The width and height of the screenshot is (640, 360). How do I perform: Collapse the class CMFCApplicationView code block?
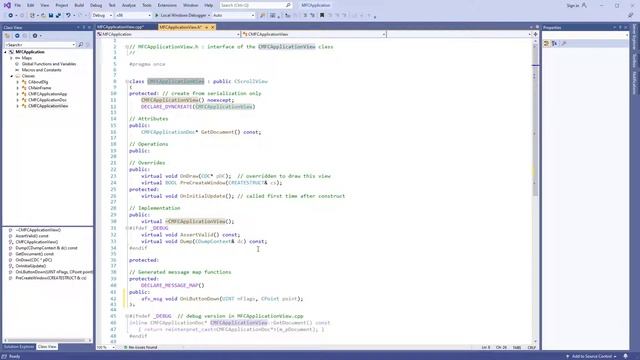pyautogui.click(x=127, y=81)
